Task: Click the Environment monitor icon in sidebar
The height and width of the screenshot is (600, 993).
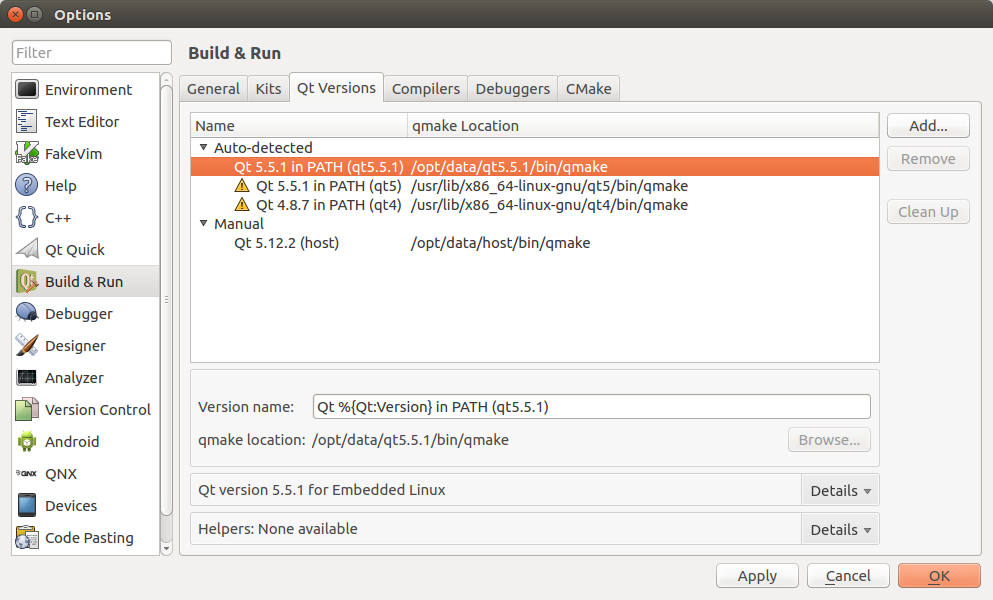Action: coord(27,90)
